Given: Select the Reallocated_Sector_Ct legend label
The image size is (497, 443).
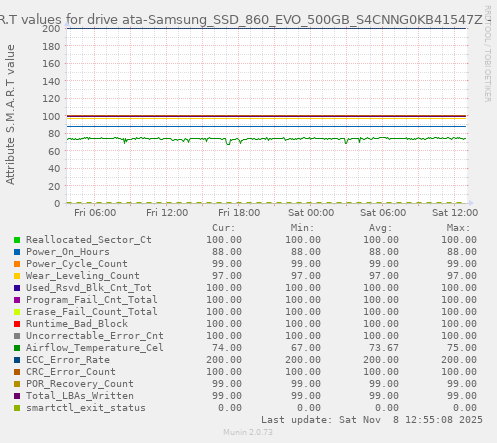Looking at the screenshot, I should coord(89,240).
